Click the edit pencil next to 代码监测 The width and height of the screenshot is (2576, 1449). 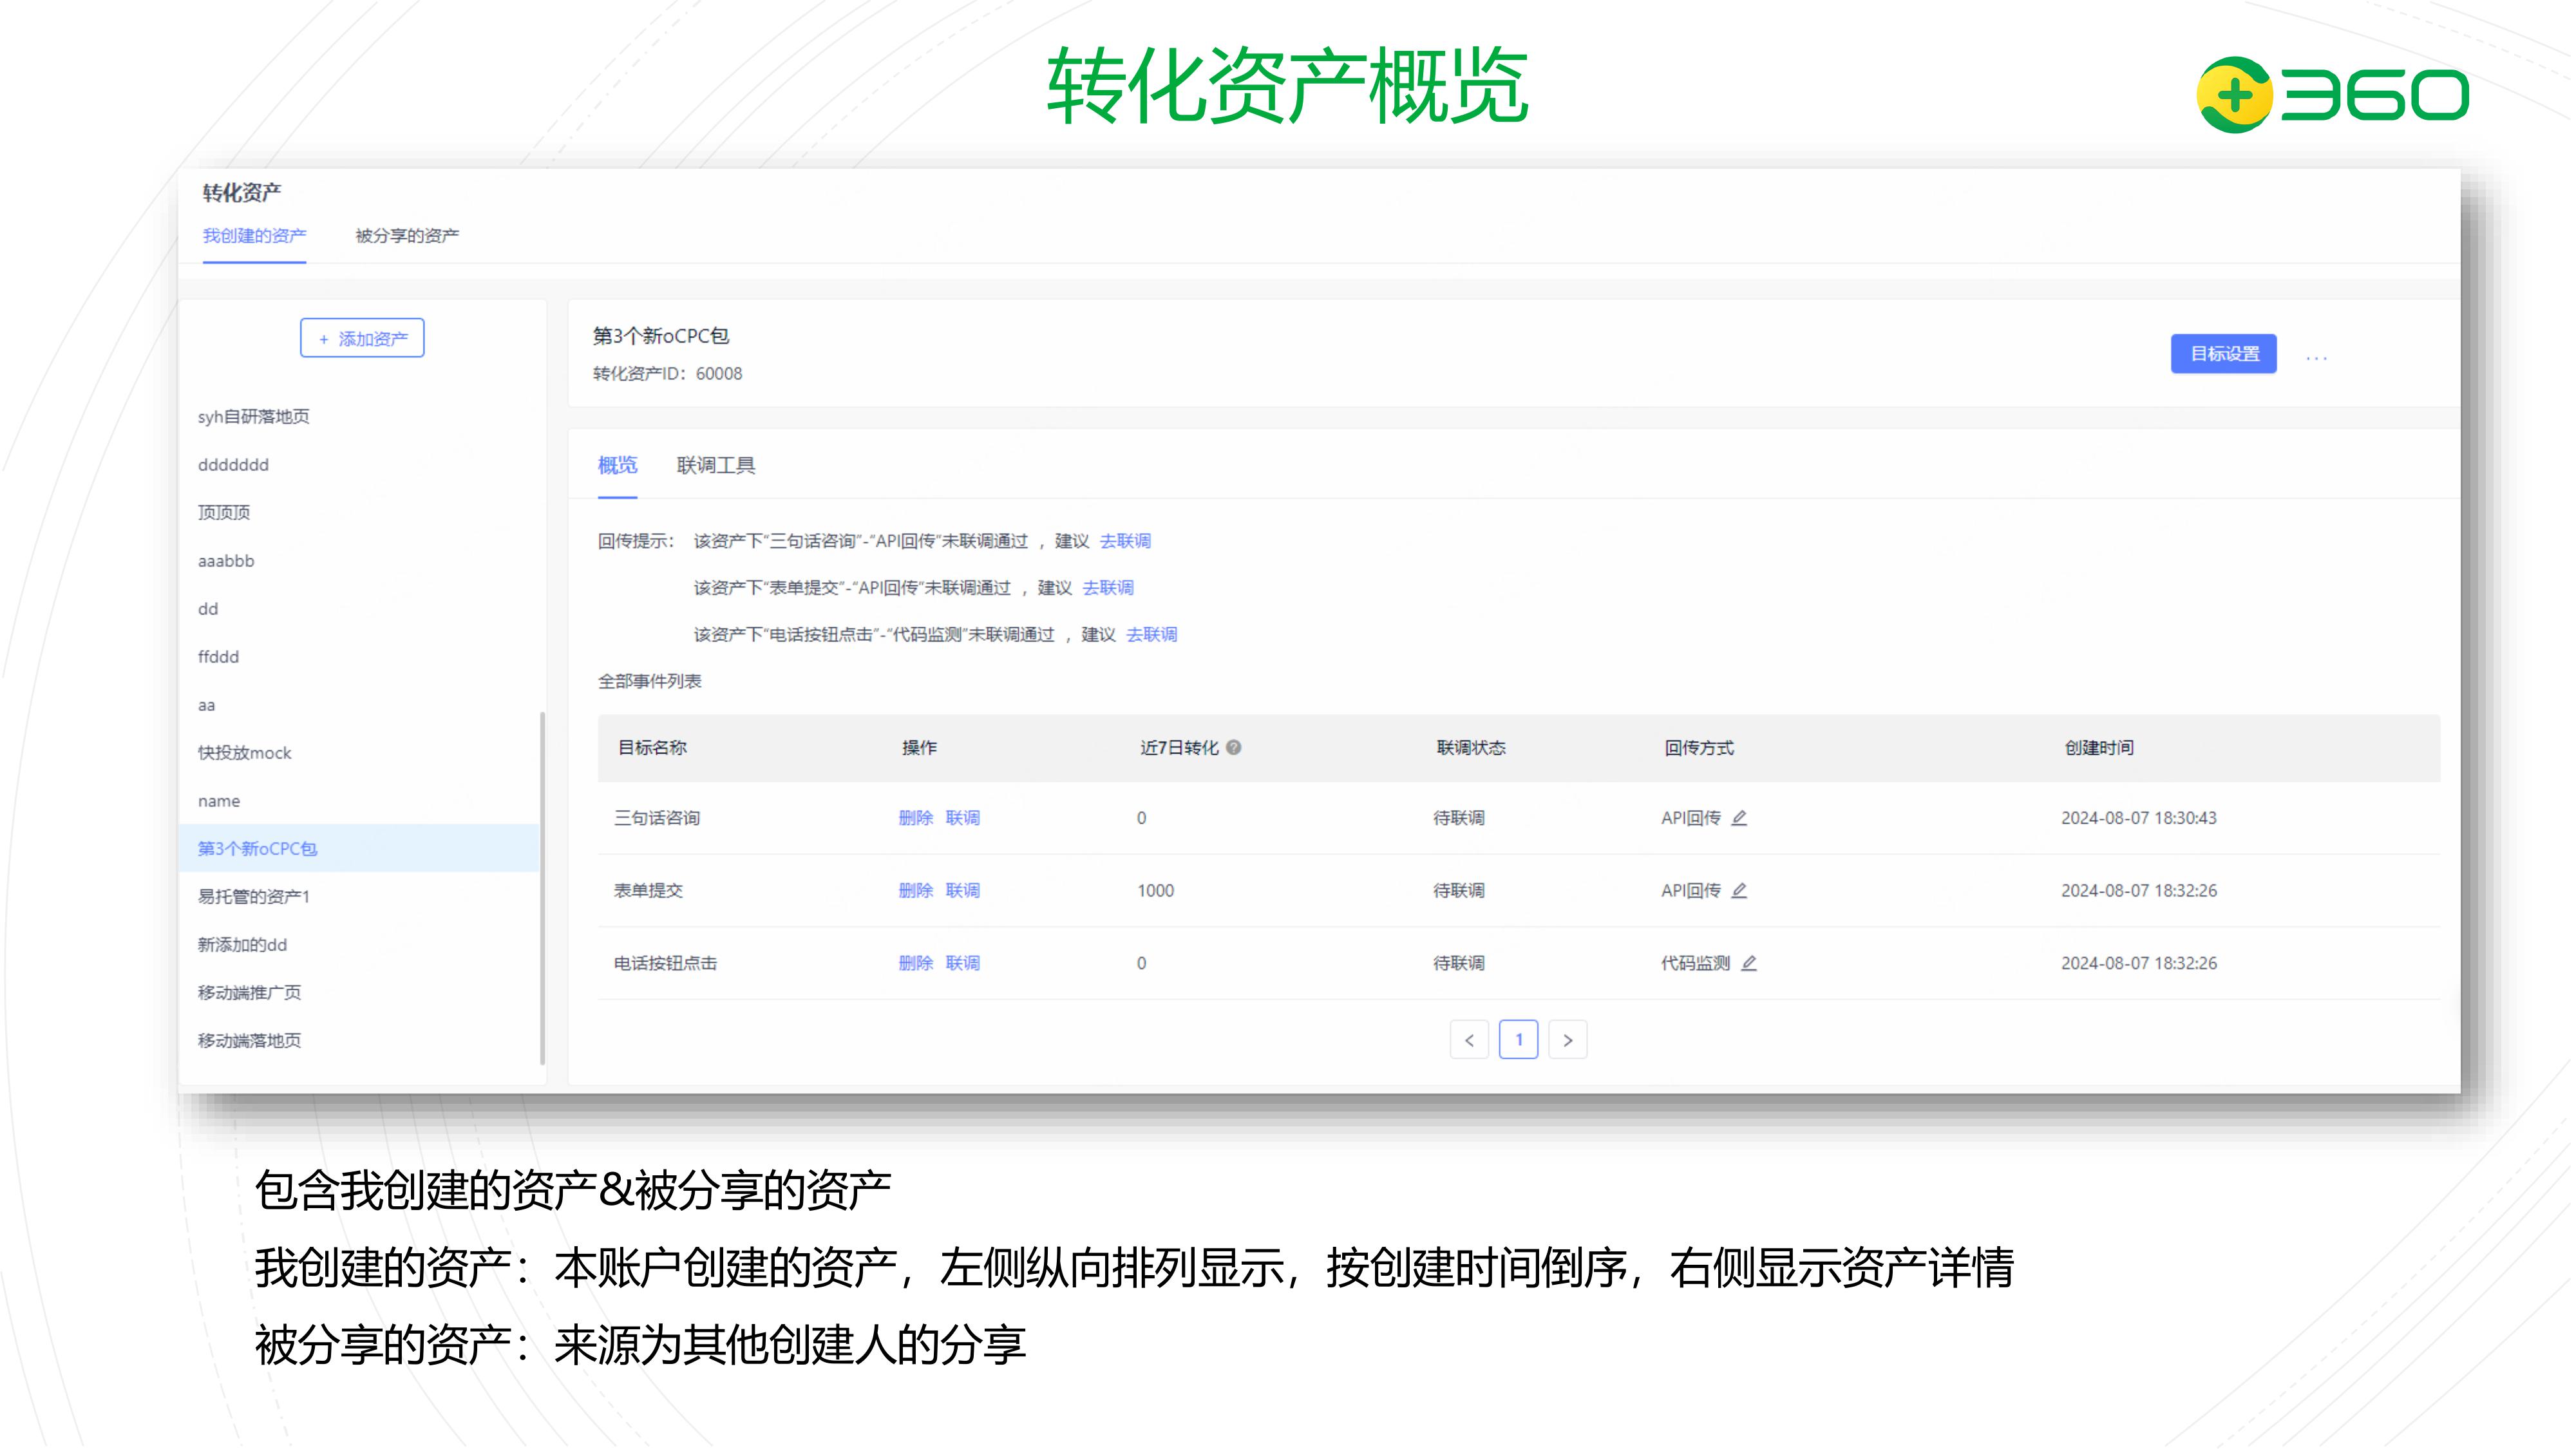click(x=1749, y=963)
